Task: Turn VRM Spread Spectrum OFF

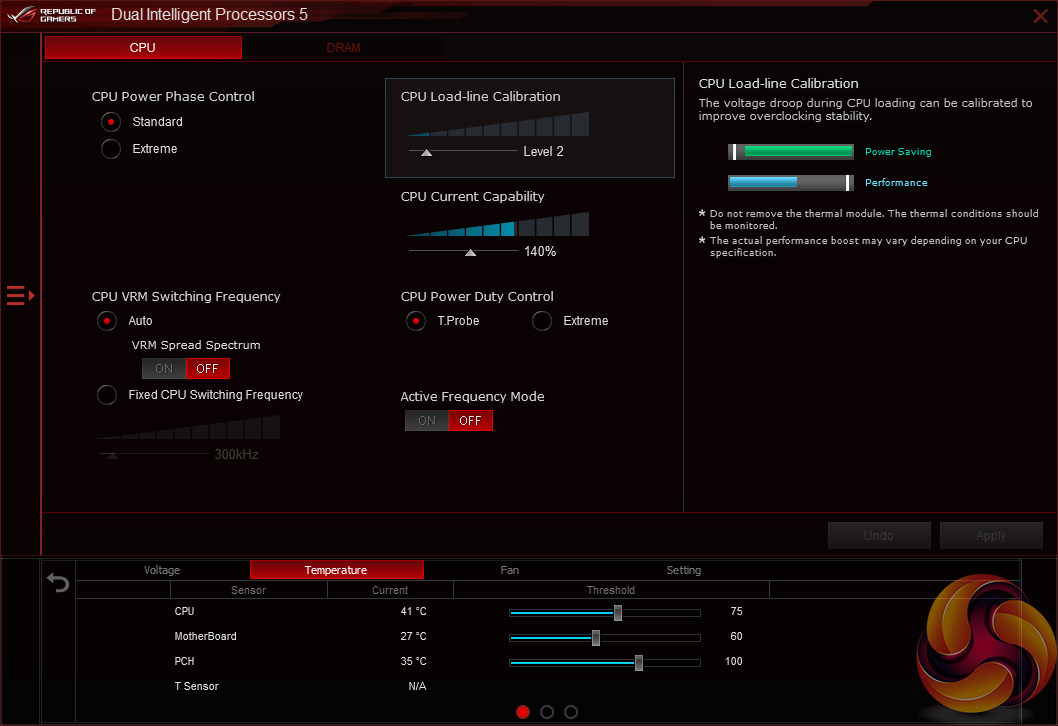Action: [208, 369]
